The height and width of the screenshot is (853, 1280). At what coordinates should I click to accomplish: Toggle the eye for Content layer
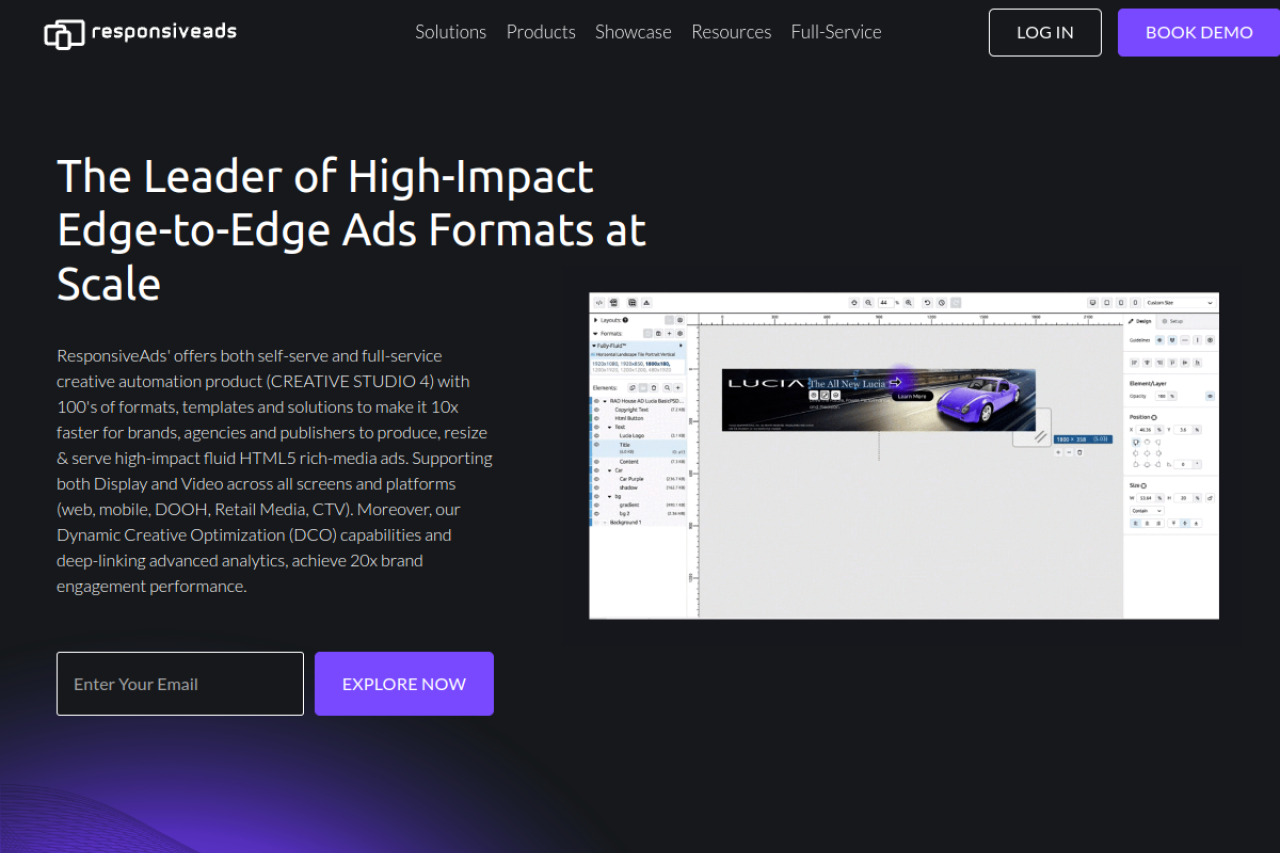(x=597, y=461)
